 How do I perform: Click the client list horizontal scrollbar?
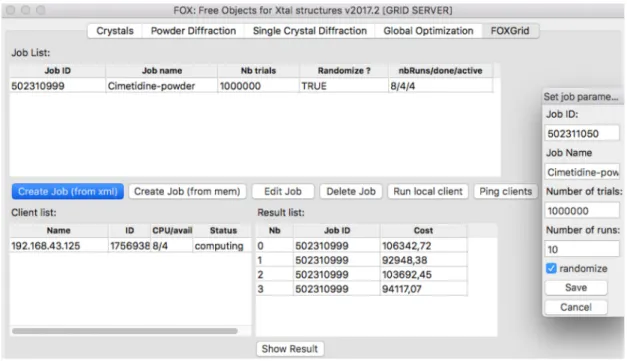125,331
